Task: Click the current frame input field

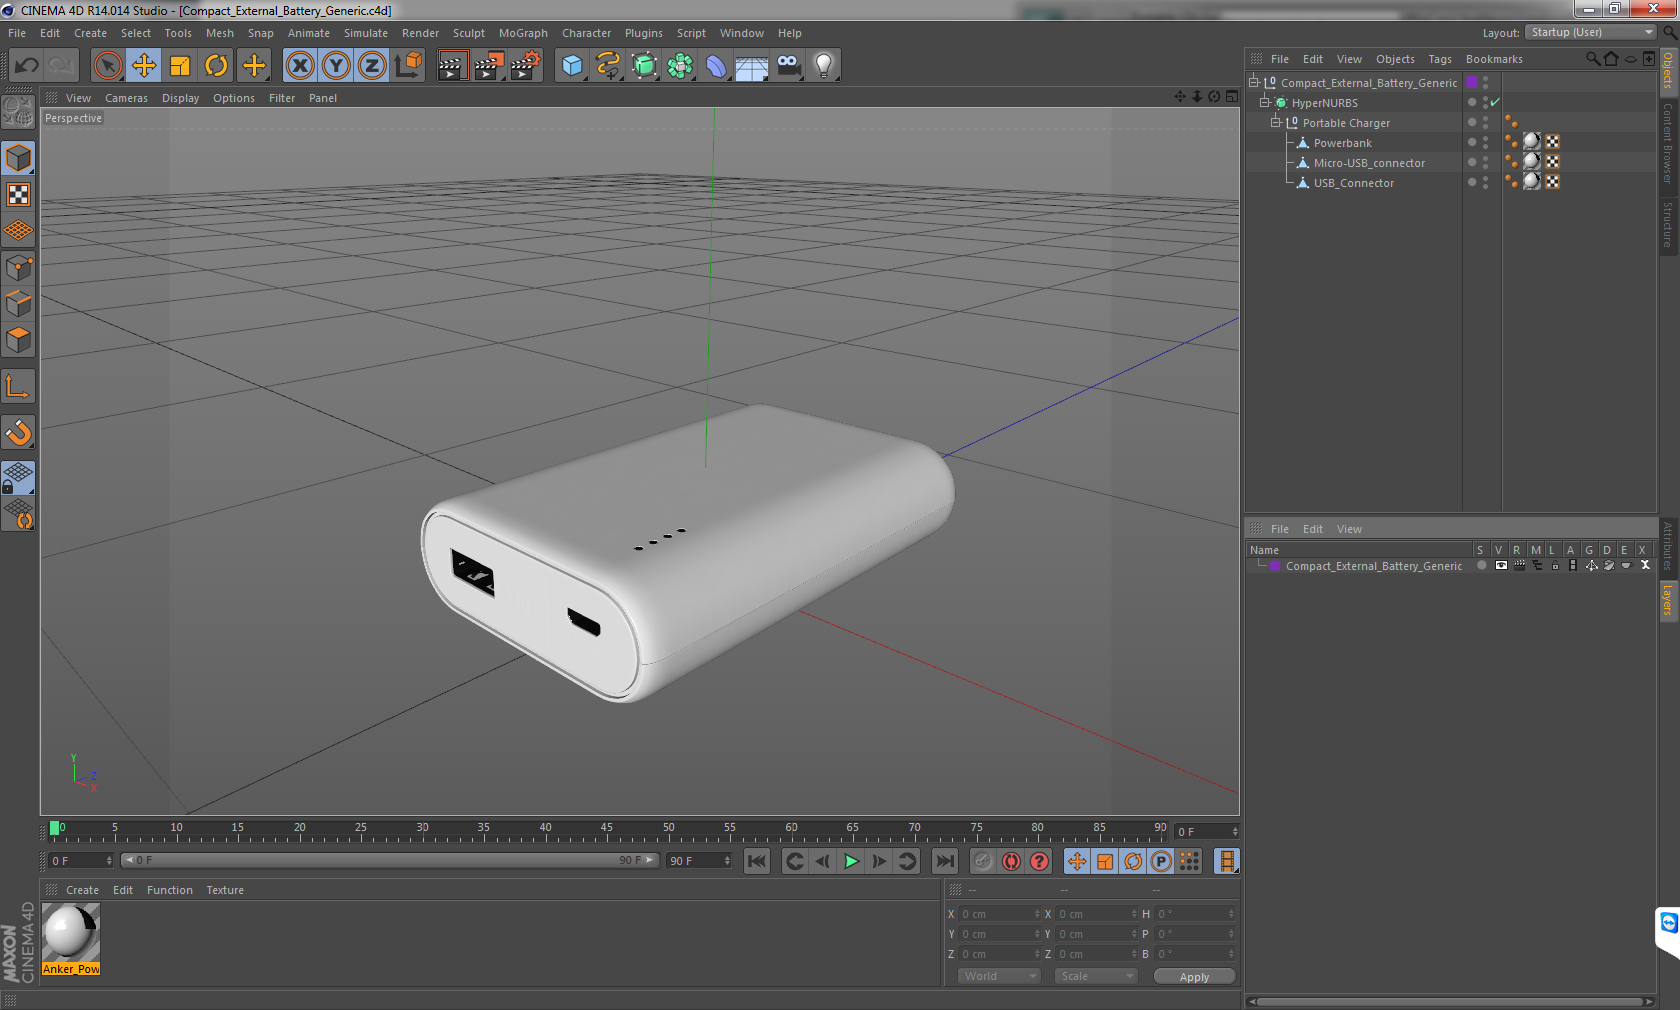Action: 1206,832
